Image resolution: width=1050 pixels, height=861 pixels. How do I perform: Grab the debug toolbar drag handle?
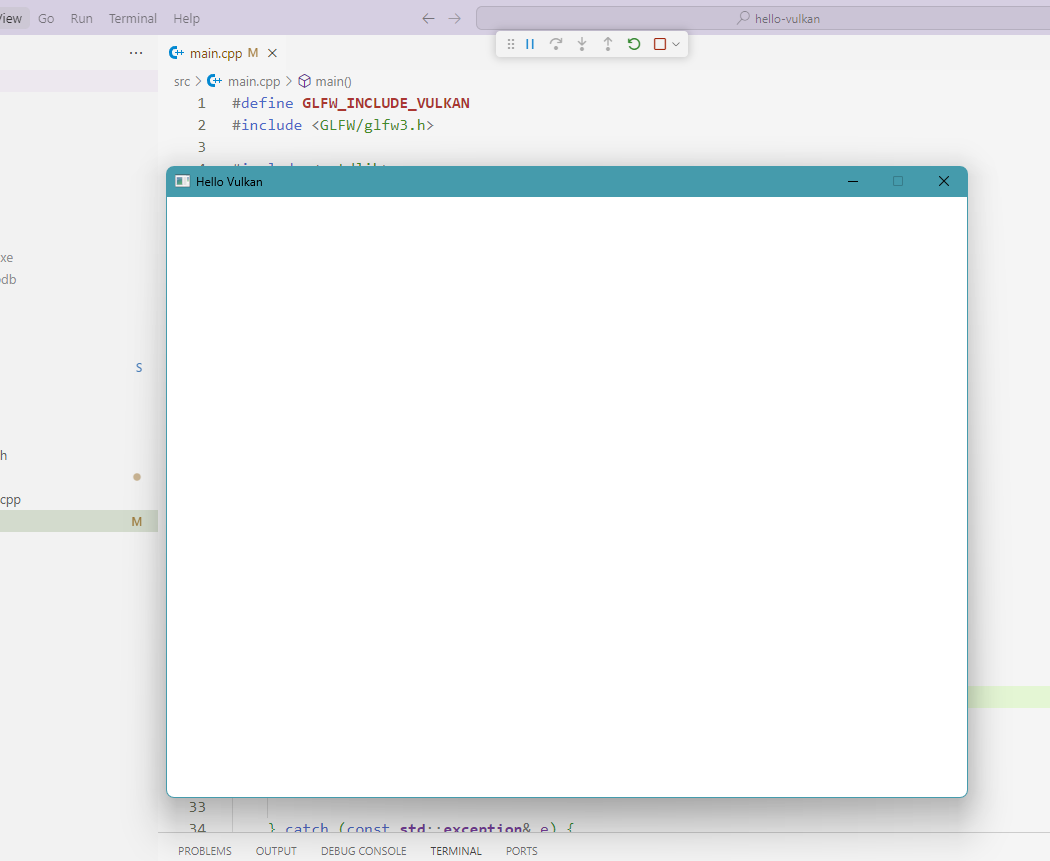510,44
